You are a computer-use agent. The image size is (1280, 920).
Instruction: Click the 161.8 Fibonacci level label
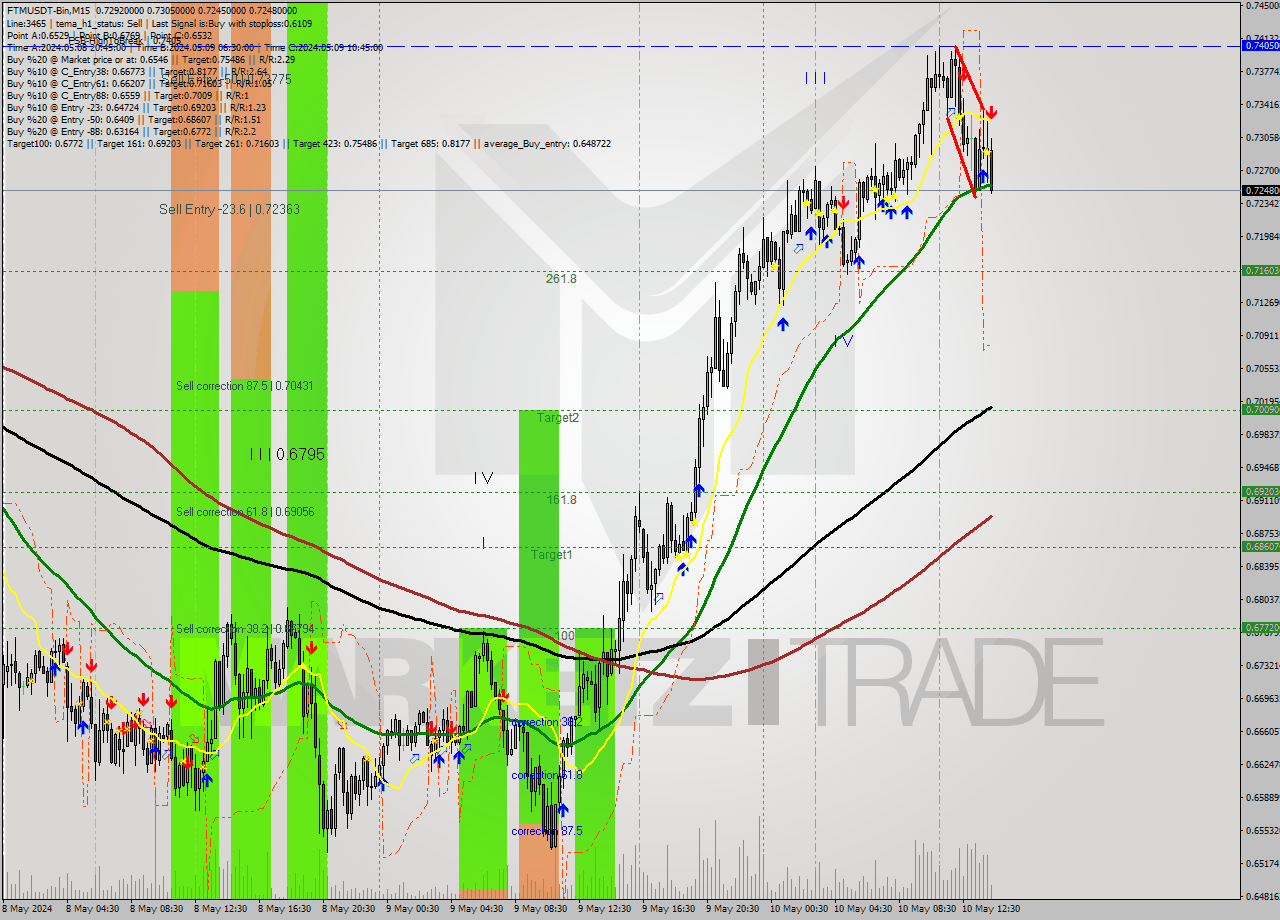(x=561, y=499)
